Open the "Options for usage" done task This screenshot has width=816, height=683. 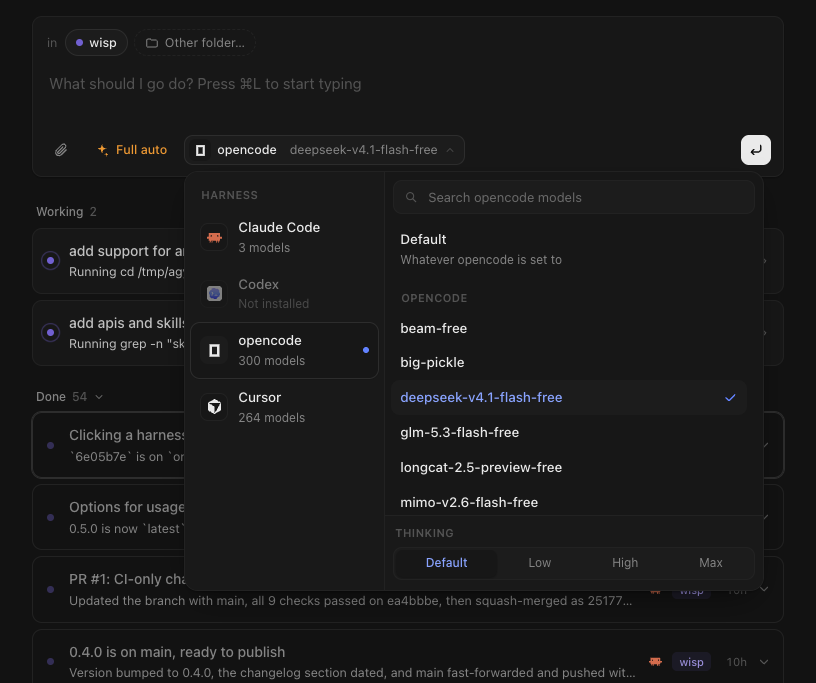click(108, 517)
